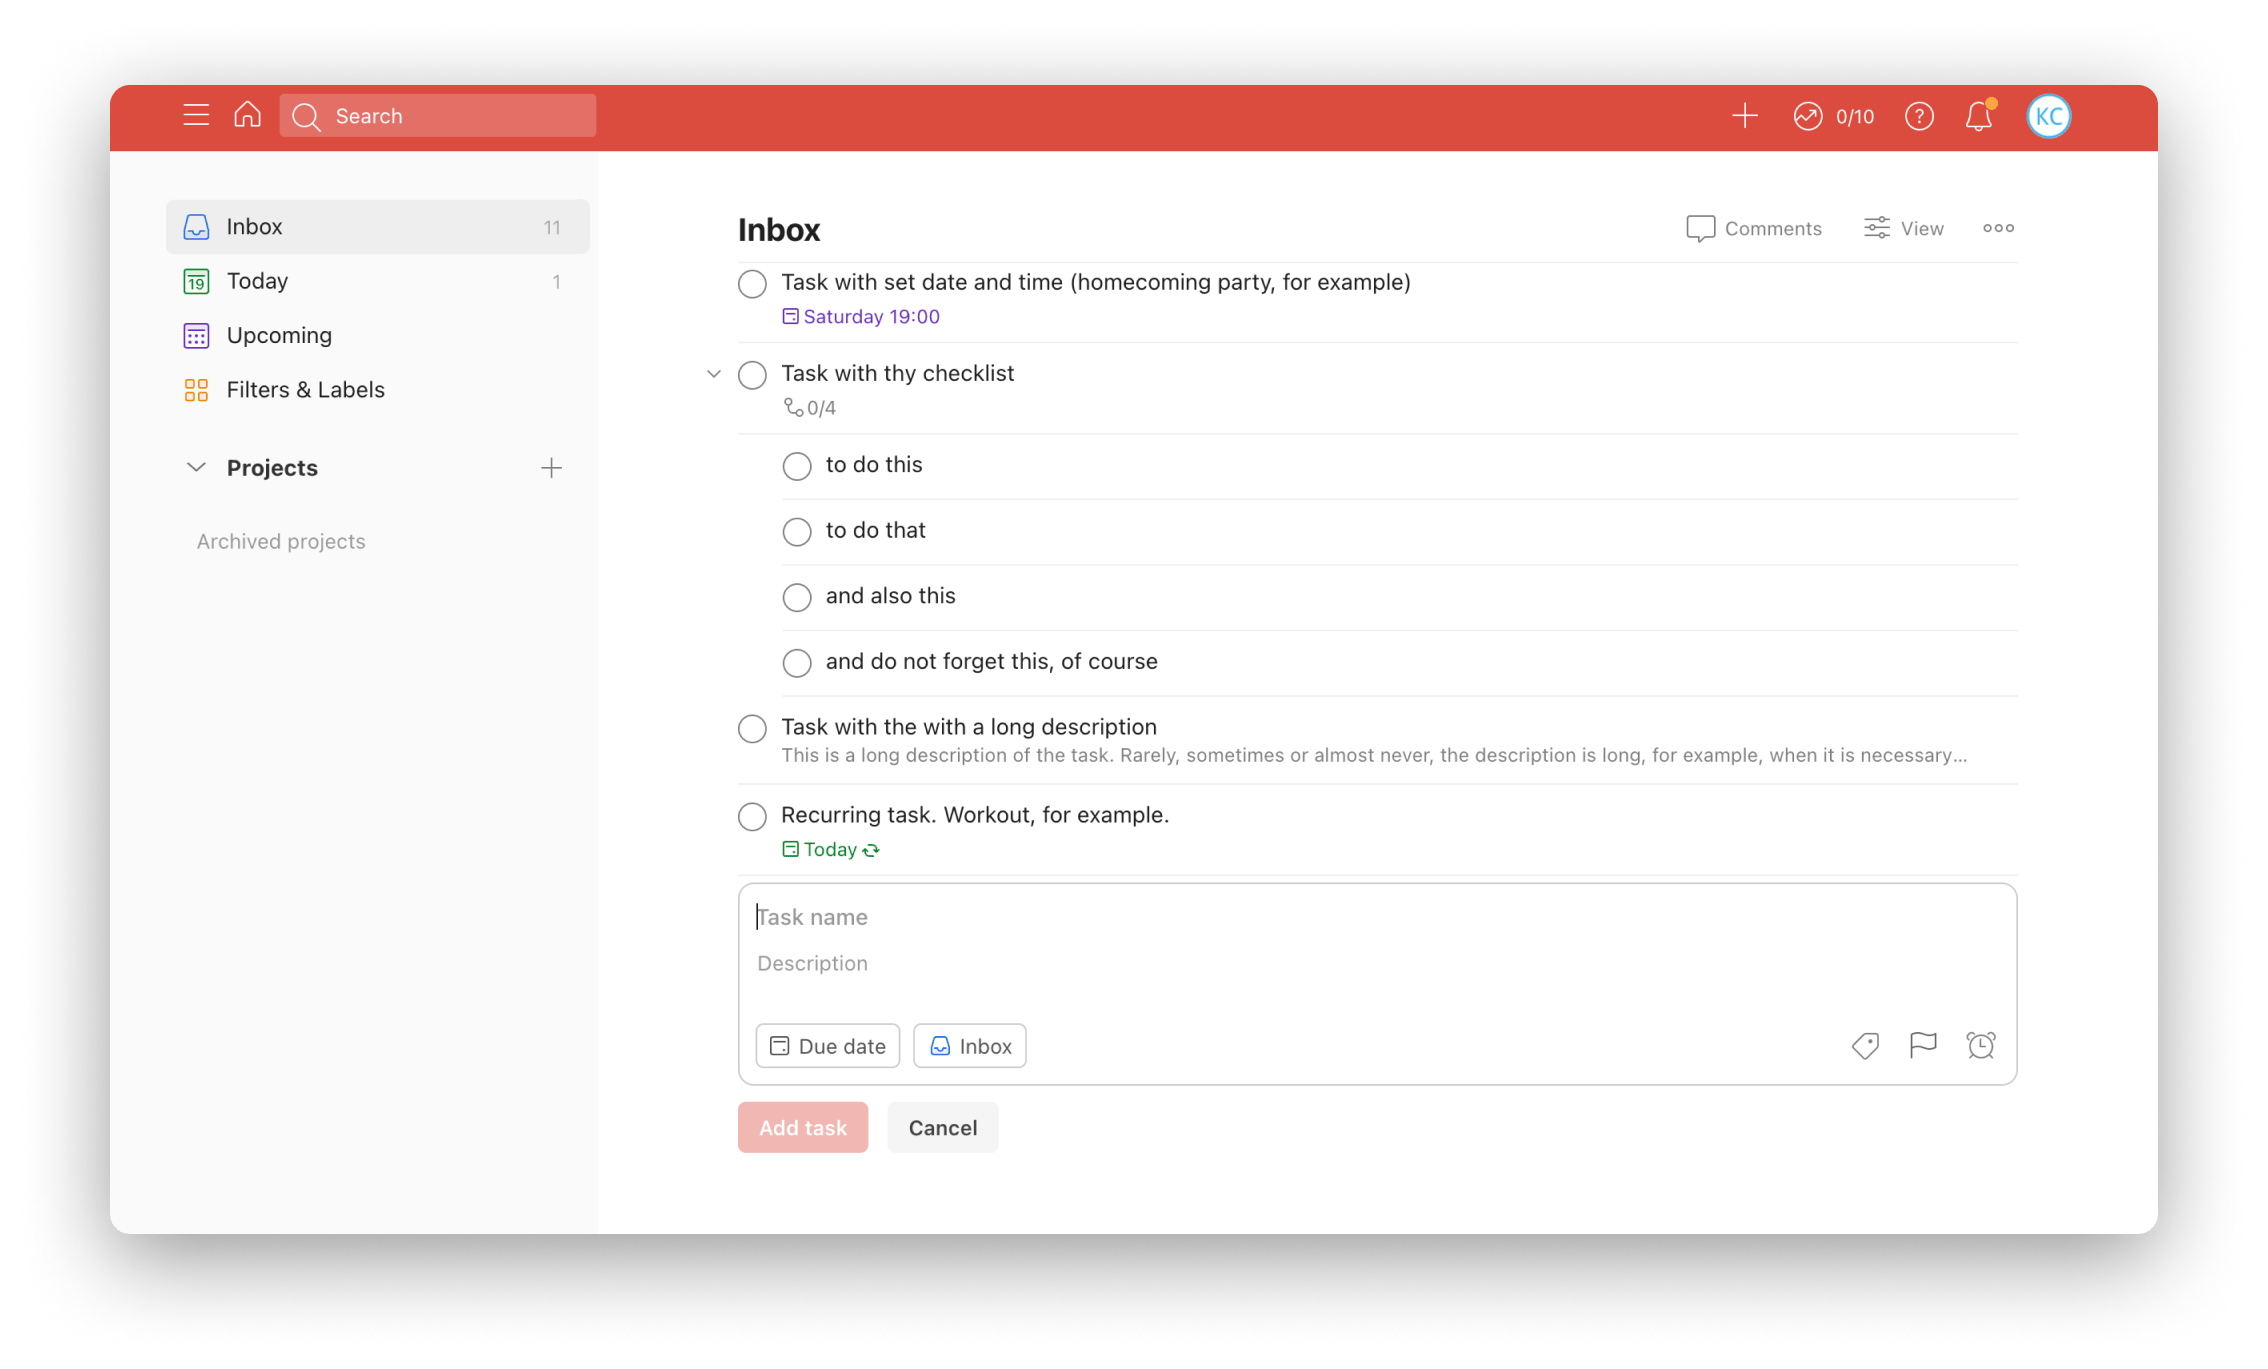Open Filters & Labels in sidebar
Image resolution: width=2268 pixels, height=1369 pixels.
[x=378, y=390]
